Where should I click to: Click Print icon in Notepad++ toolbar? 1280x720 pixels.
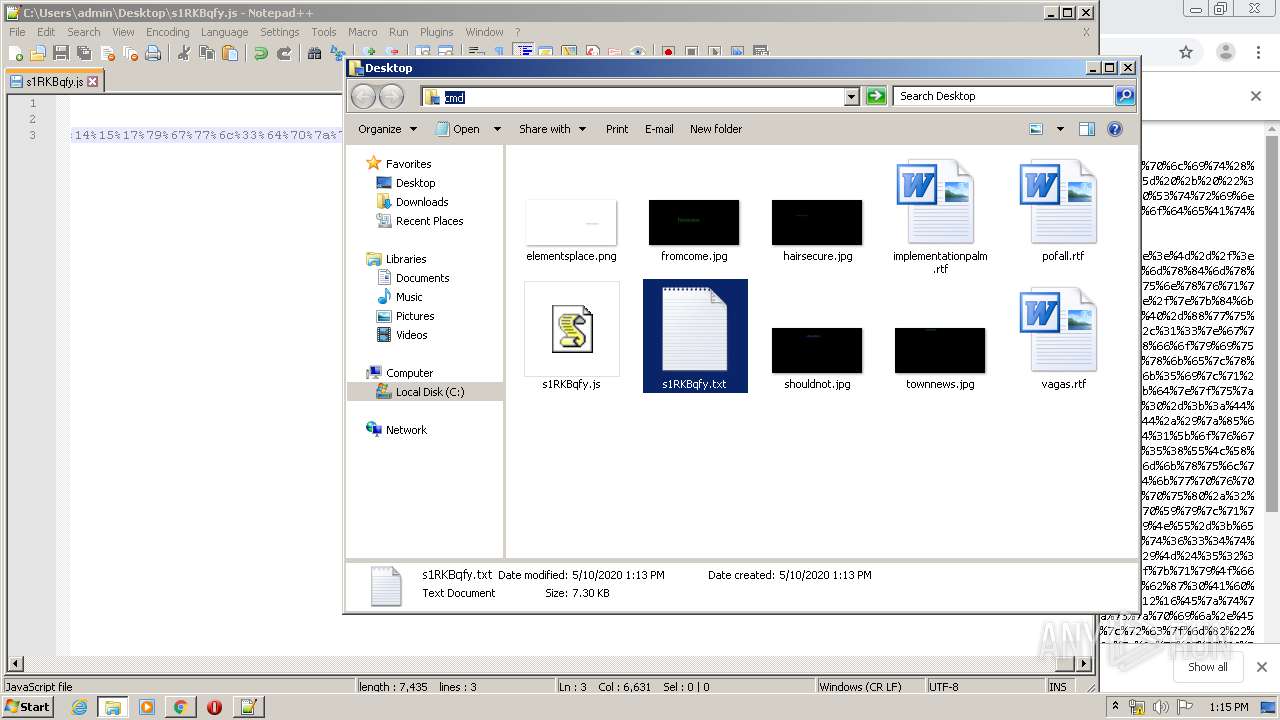click(x=153, y=53)
